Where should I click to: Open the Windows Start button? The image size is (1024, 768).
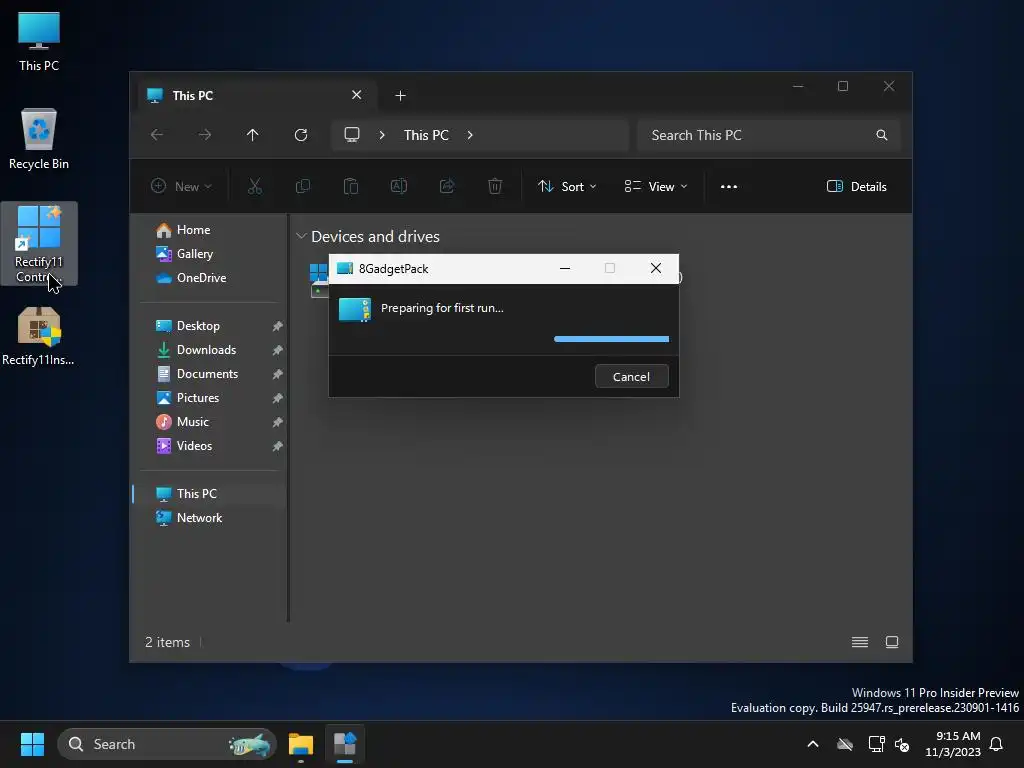click(x=32, y=744)
